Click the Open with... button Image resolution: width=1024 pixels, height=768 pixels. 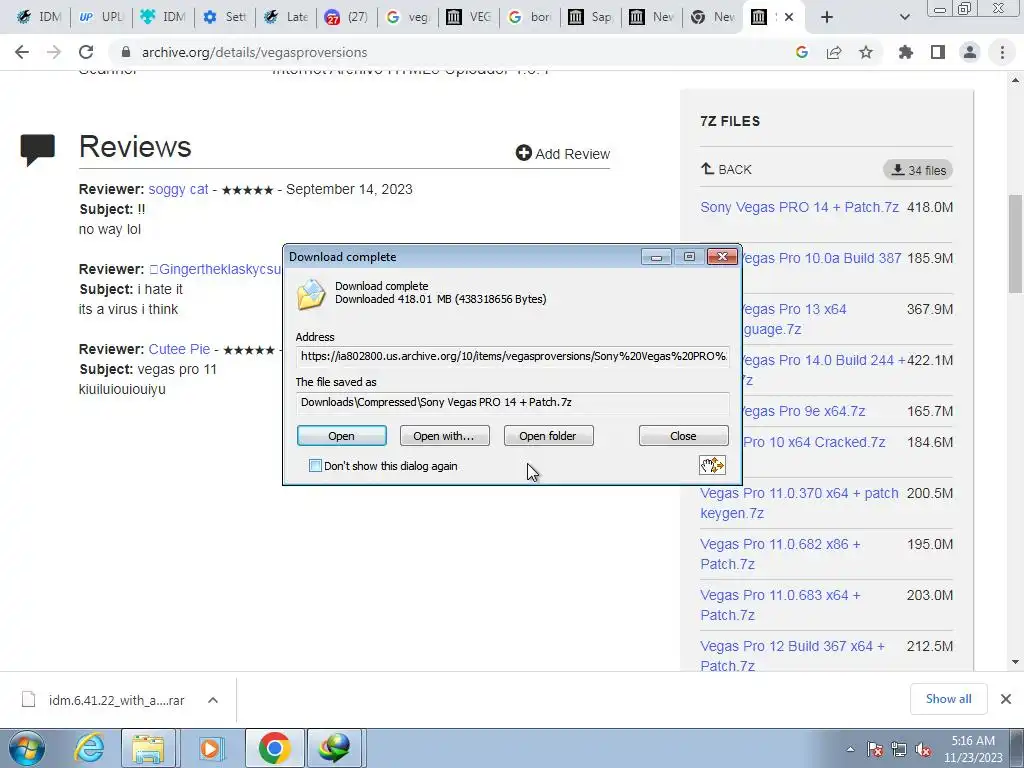pos(444,436)
